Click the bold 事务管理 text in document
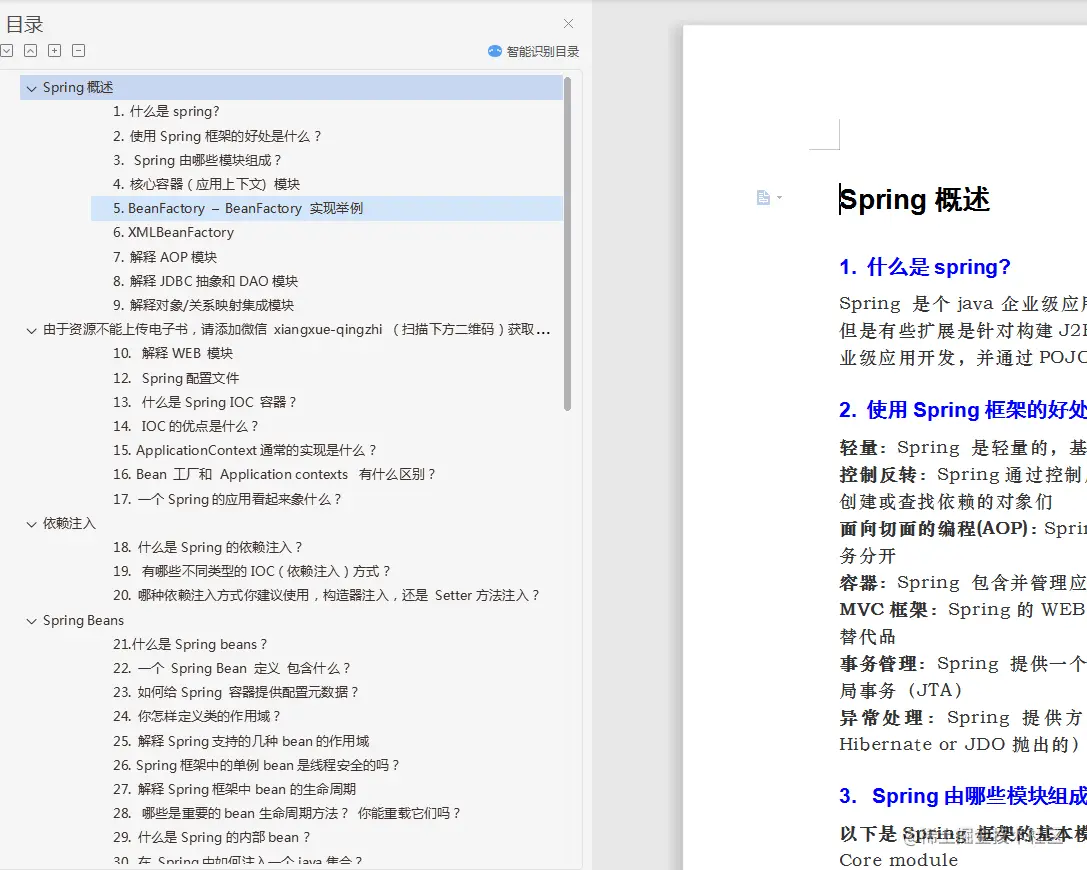 (878, 663)
